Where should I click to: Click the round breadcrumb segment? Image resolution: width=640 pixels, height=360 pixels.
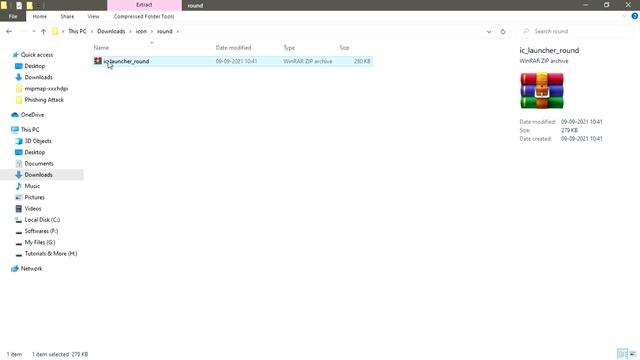click(164, 31)
